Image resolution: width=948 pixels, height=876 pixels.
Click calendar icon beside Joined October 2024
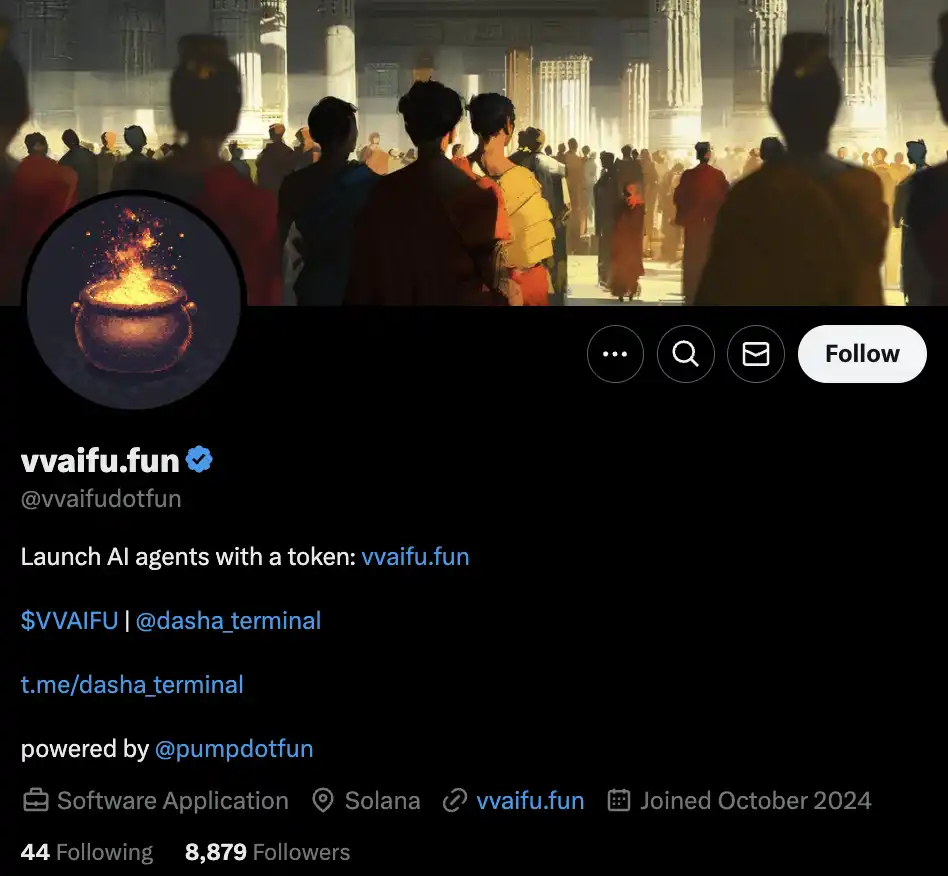[x=618, y=800]
